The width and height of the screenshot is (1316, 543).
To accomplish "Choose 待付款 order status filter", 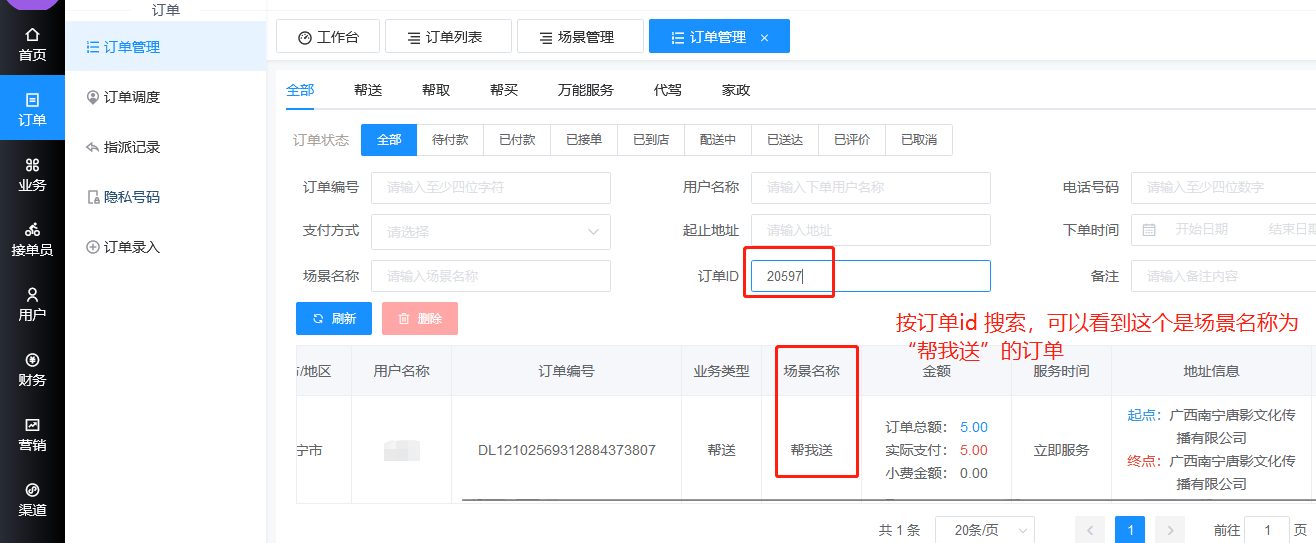I will (450, 140).
